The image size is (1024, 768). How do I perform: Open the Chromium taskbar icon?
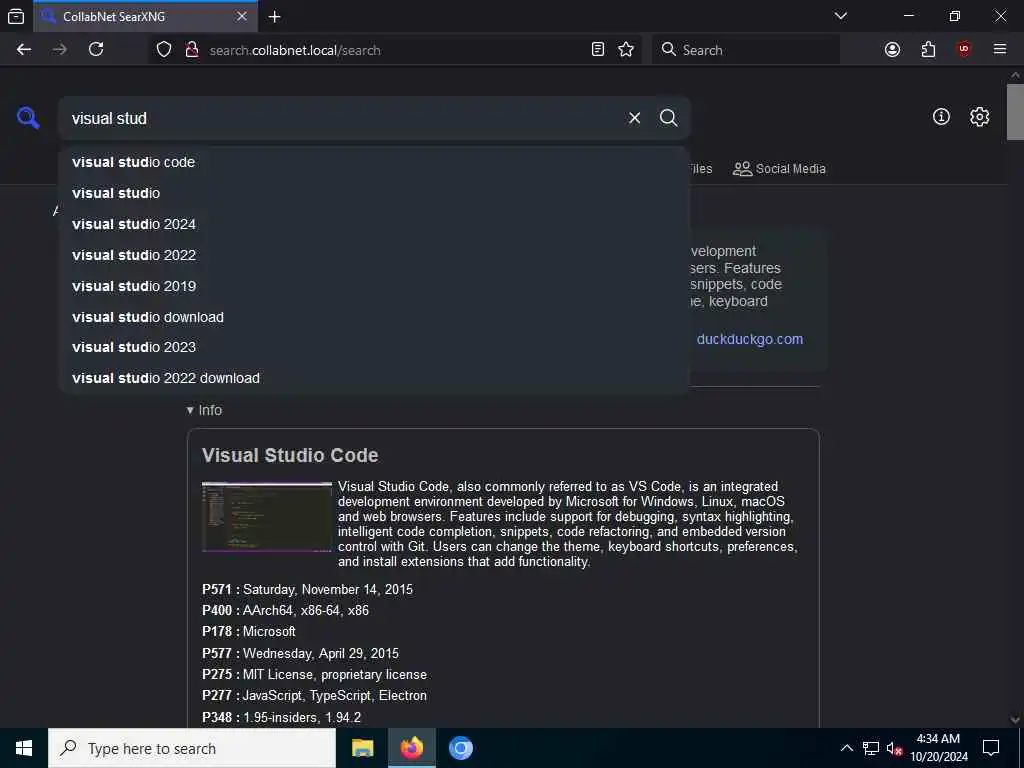point(460,748)
